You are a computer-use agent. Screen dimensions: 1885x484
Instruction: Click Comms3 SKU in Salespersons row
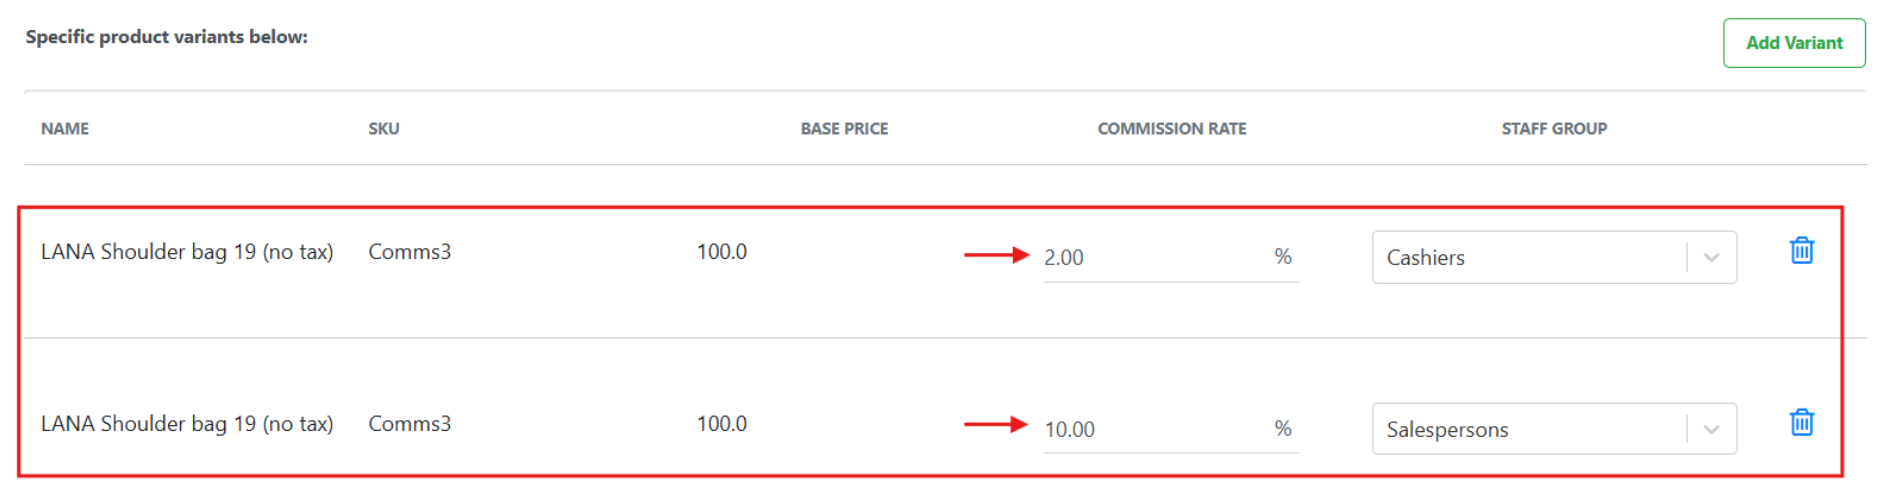tap(410, 424)
